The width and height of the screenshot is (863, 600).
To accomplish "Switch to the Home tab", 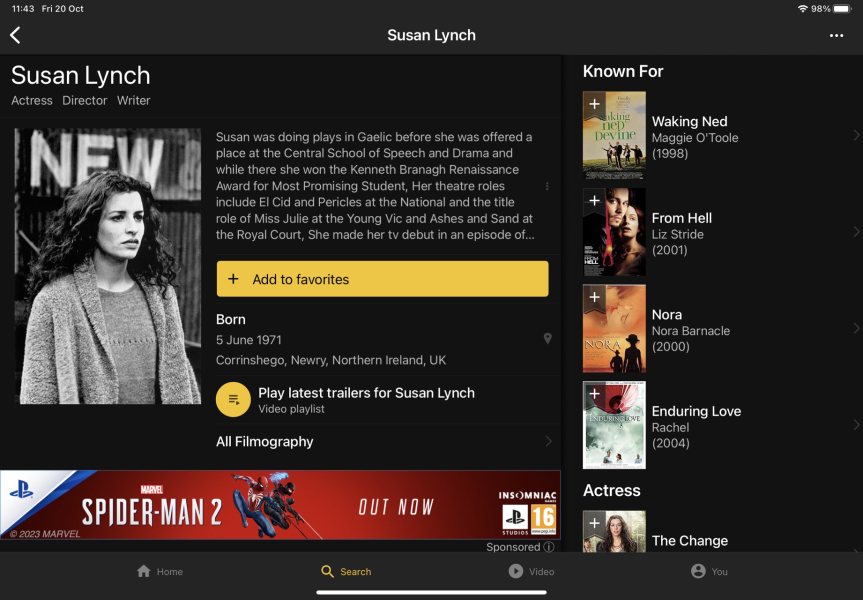I will [160, 571].
